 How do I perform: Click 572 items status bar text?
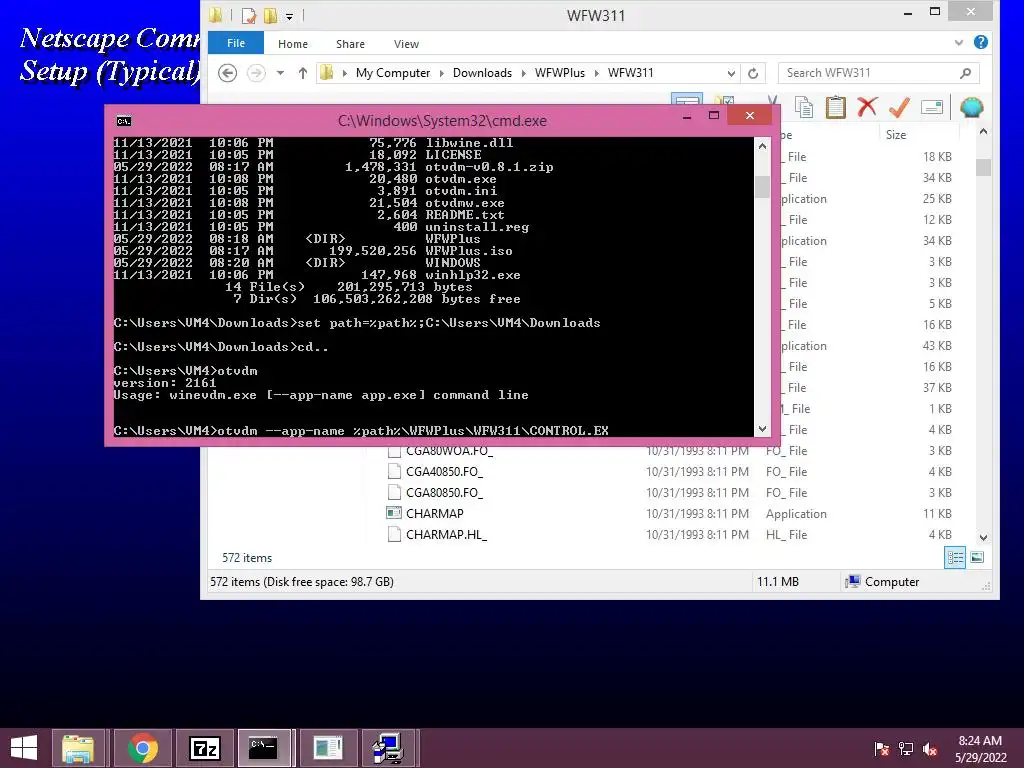[247, 558]
